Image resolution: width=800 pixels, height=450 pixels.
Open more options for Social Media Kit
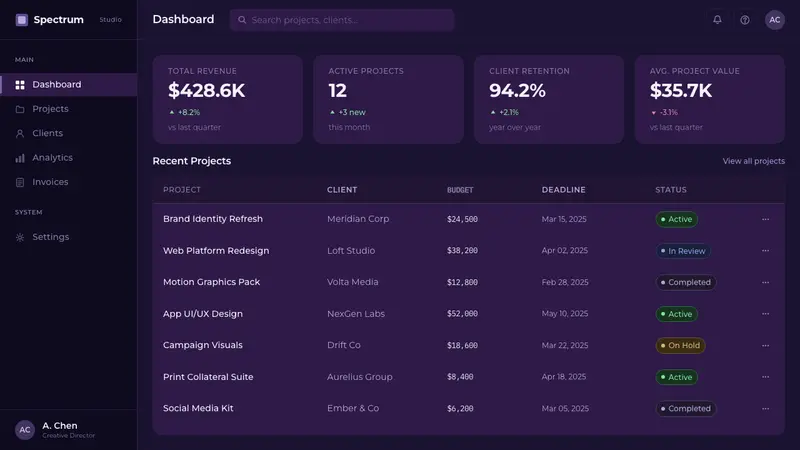pos(765,409)
